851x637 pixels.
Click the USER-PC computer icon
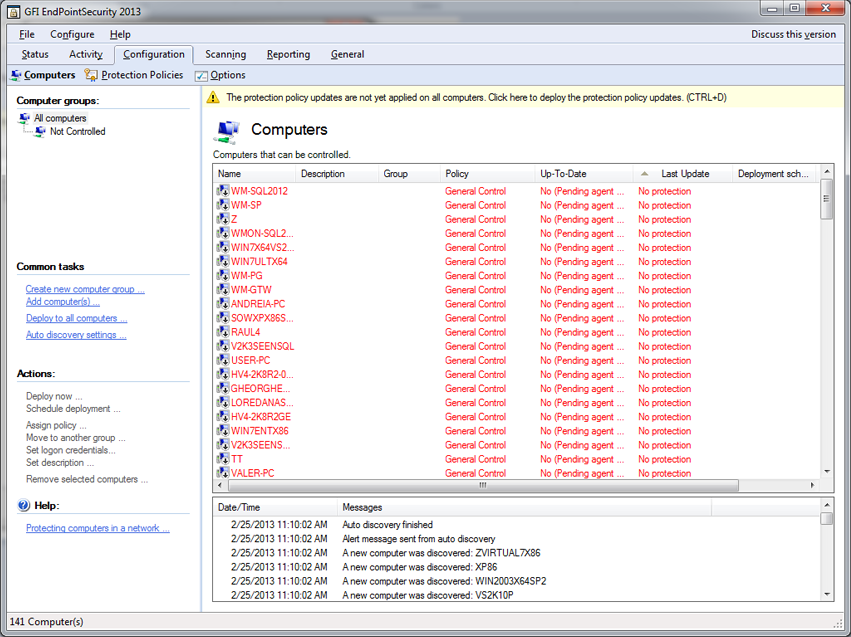click(x=223, y=360)
